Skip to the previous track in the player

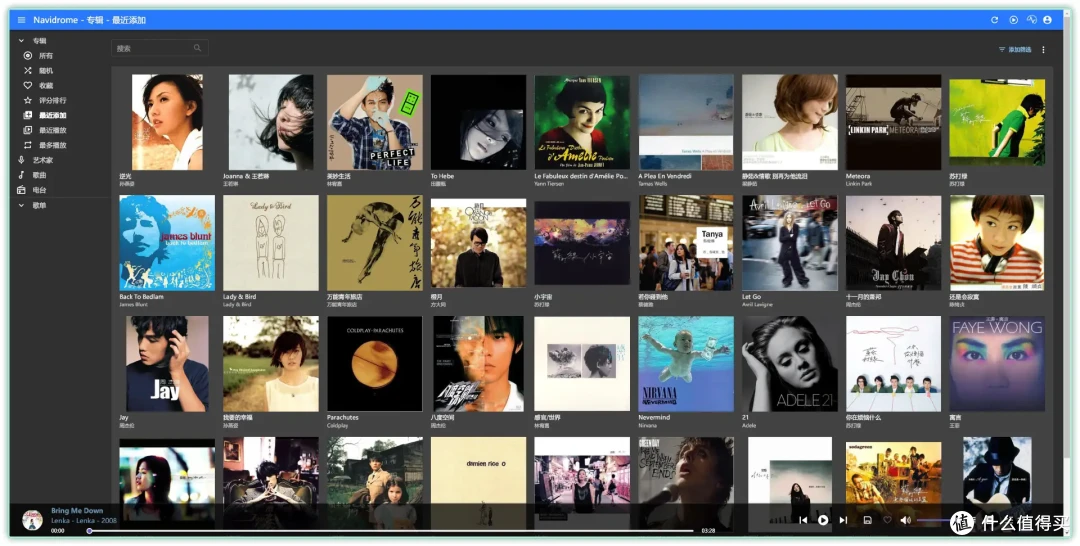(x=803, y=521)
